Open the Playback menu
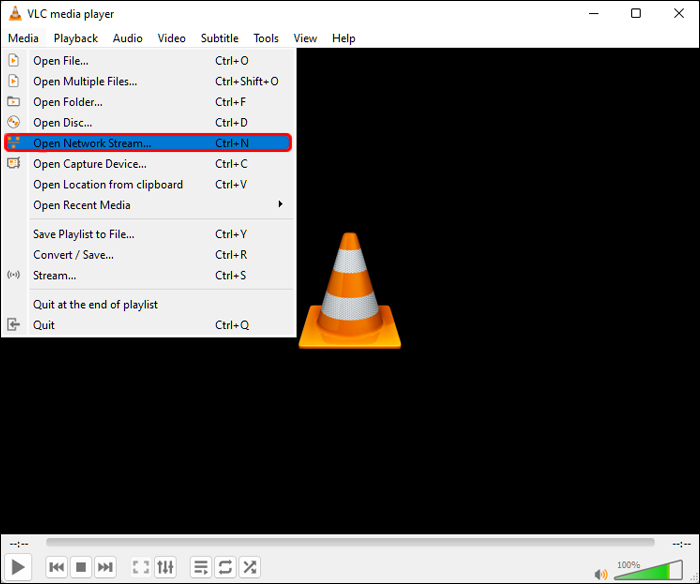Viewport: 700px width, 584px height. [x=75, y=38]
